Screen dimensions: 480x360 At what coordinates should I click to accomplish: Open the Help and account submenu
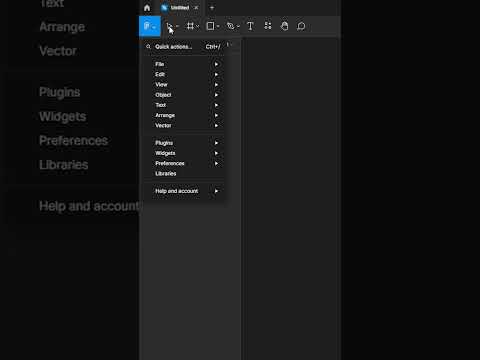(x=184, y=191)
